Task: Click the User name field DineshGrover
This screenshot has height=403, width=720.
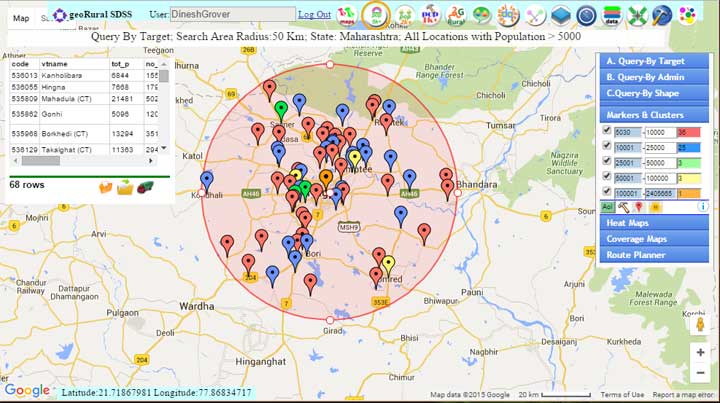Action: click(233, 14)
